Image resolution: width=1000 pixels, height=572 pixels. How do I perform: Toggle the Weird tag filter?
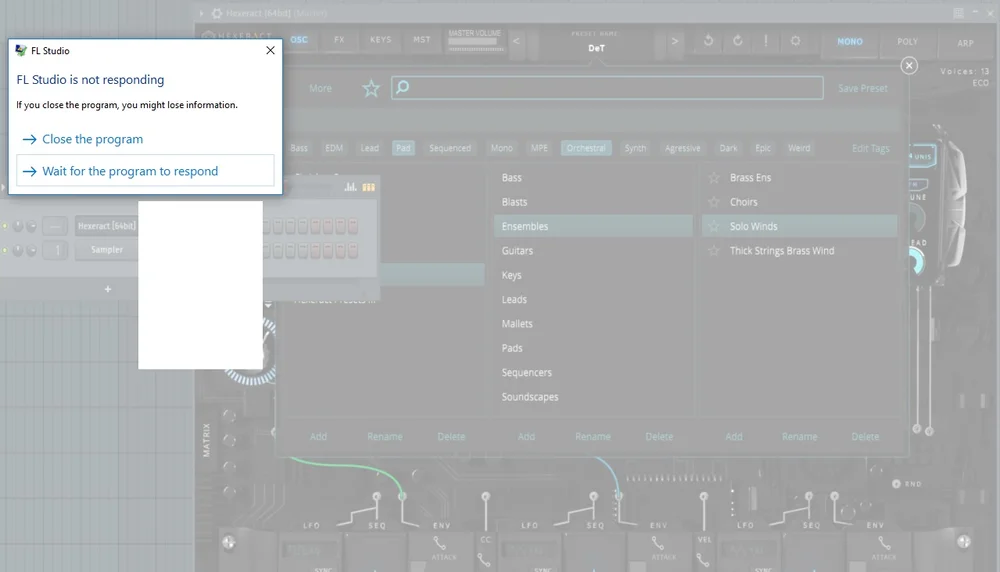(x=798, y=148)
